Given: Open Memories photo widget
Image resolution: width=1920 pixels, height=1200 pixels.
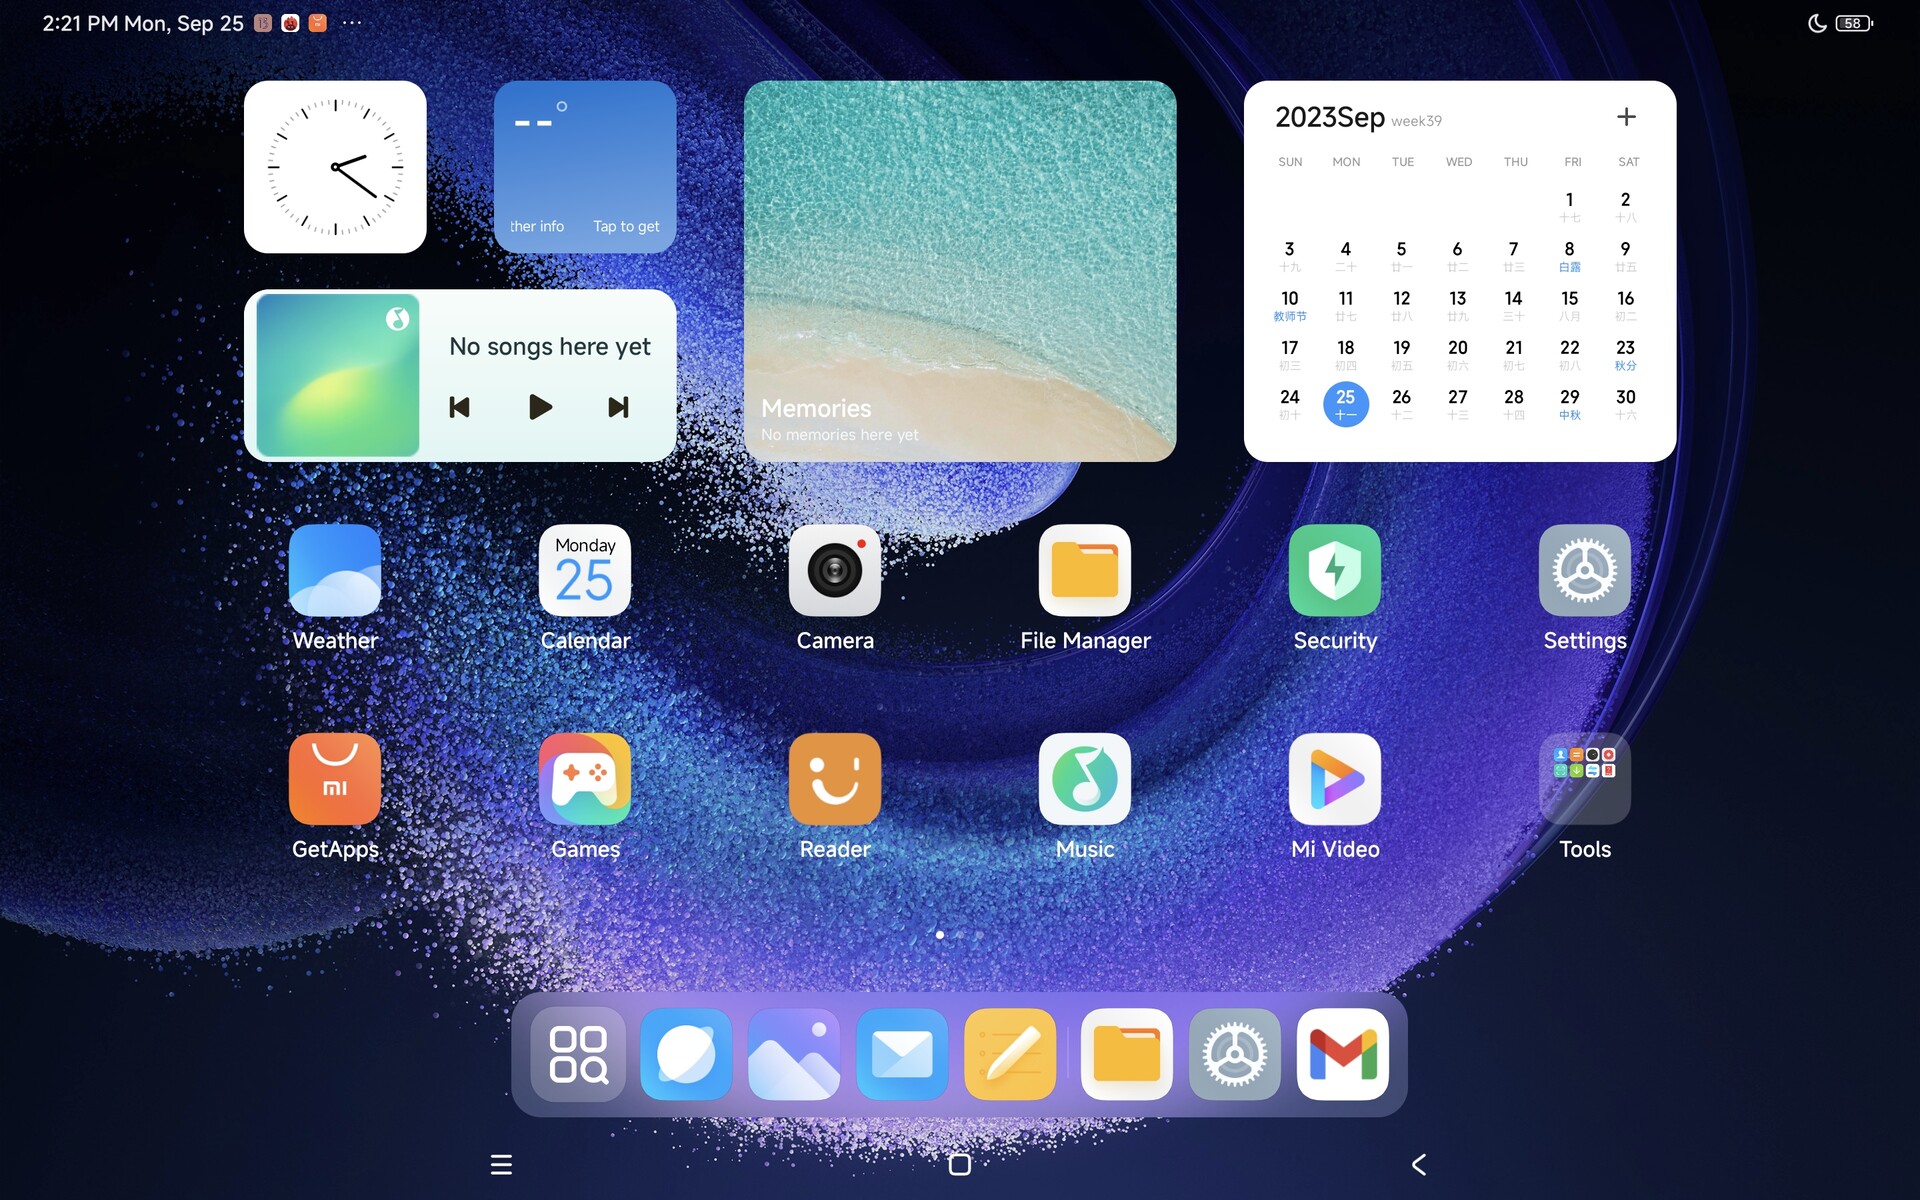Looking at the screenshot, I should coord(961,271).
